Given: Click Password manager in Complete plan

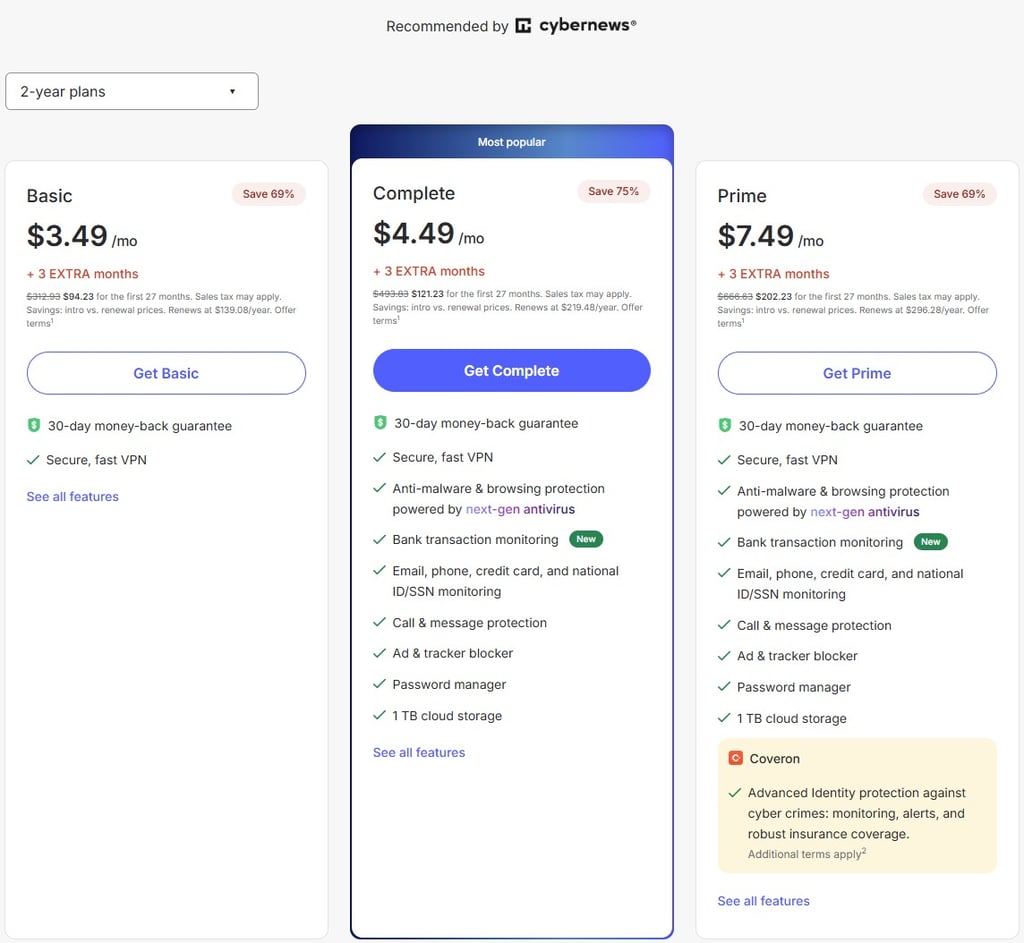Looking at the screenshot, I should pyautogui.click(x=449, y=684).
